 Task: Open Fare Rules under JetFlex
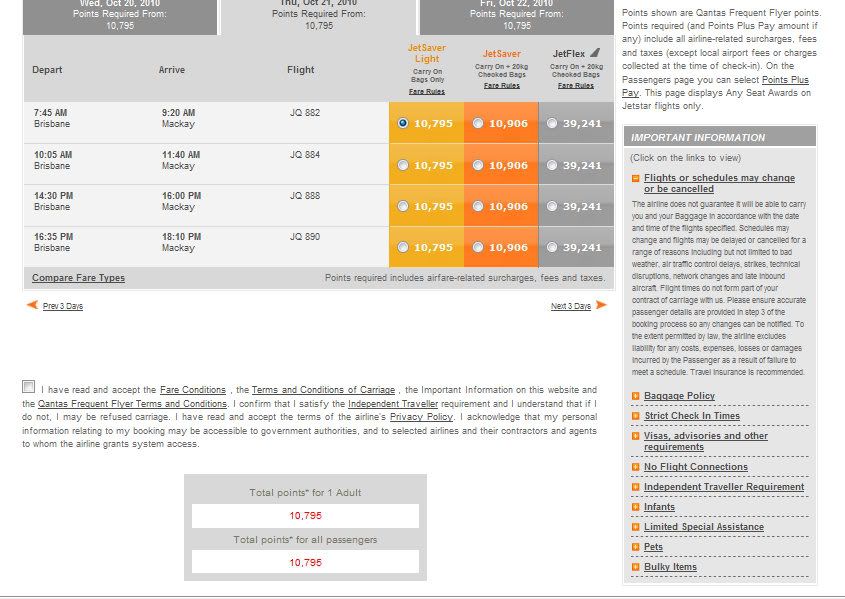coord(576,86)
